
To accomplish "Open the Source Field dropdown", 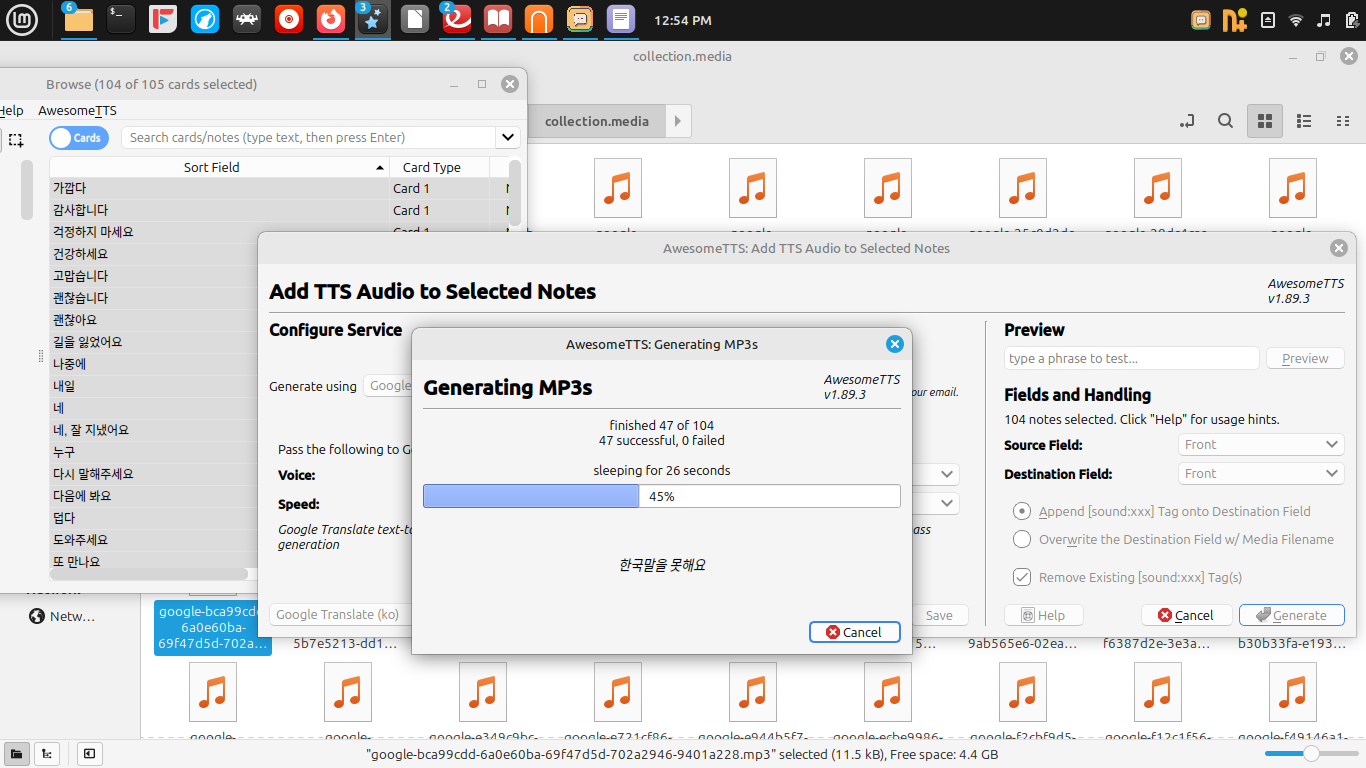I will point(1261,444).
